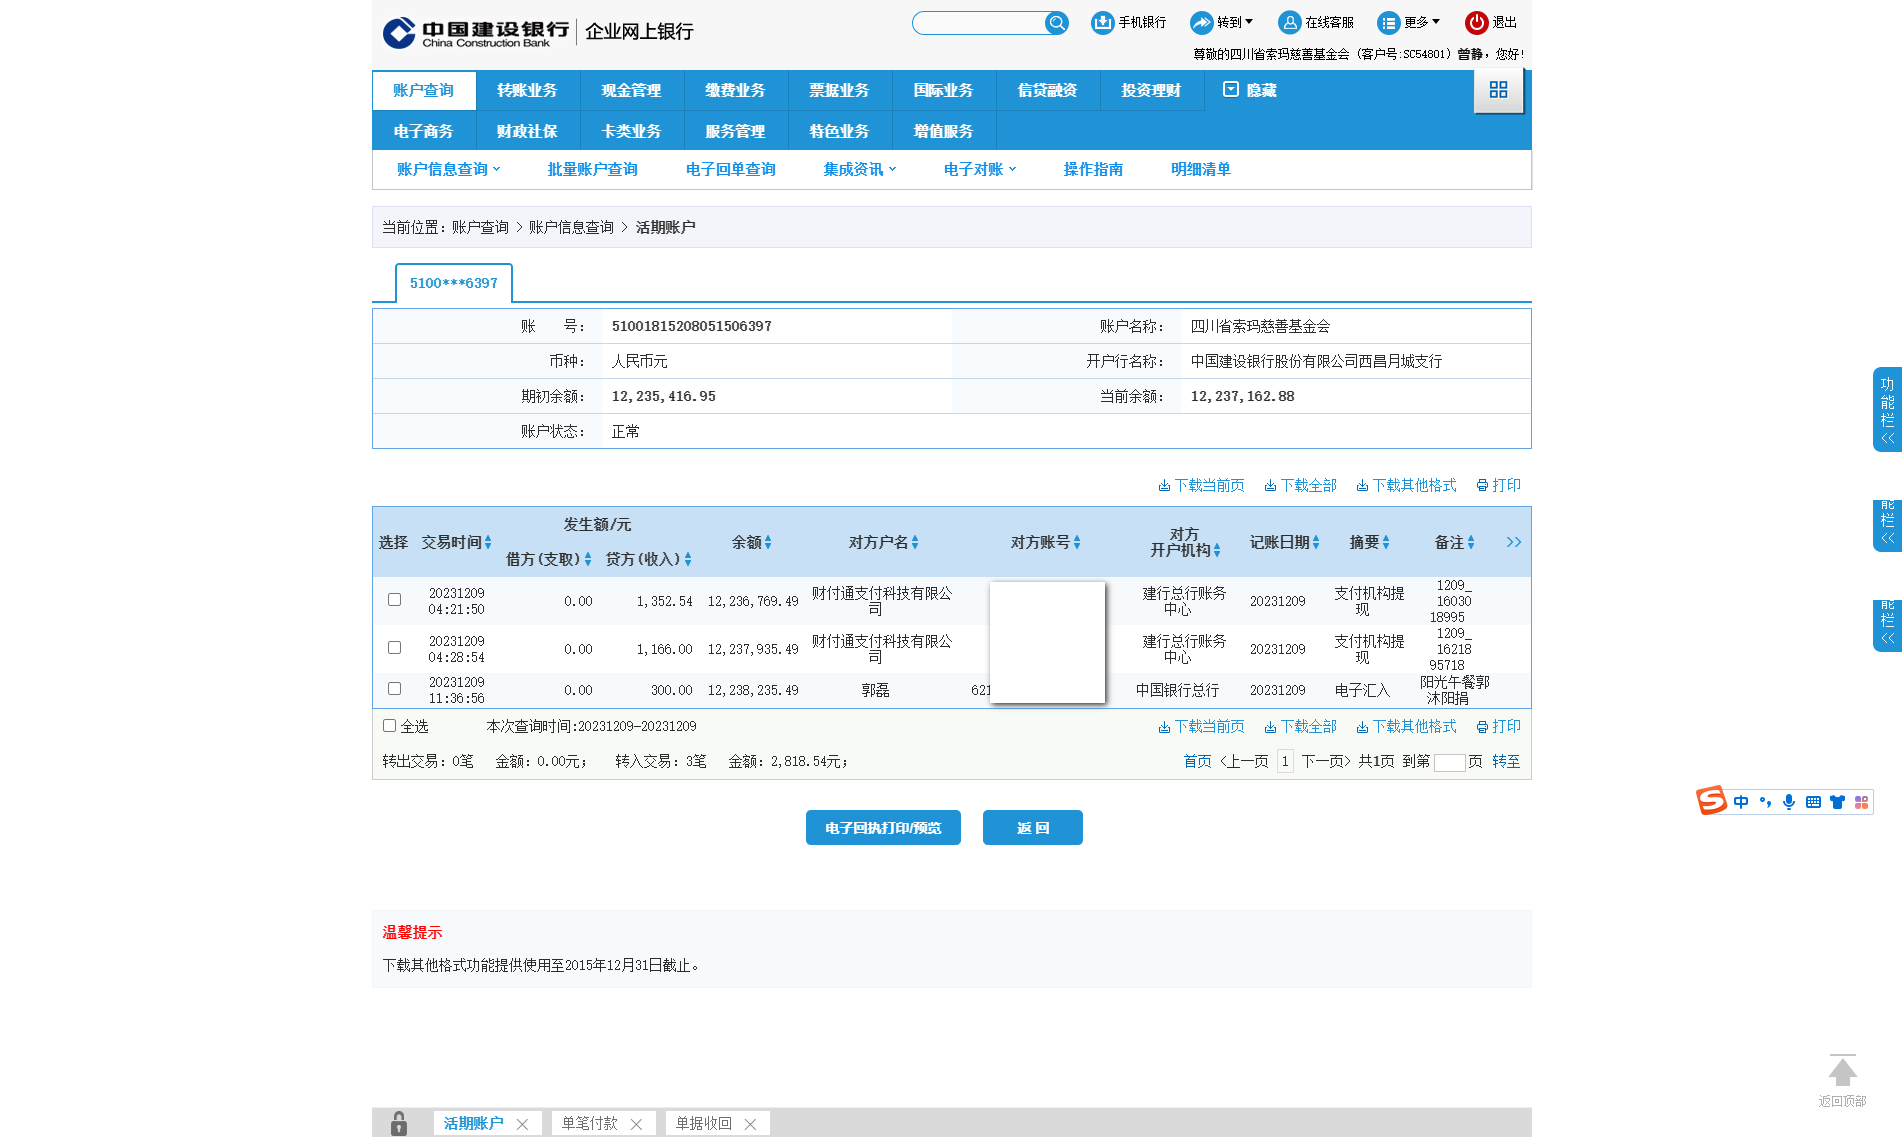The width and height of the screenshot is (1902, 1137).
Task: Go to 下一页 in pagination
Action: tap(1326, 762)
